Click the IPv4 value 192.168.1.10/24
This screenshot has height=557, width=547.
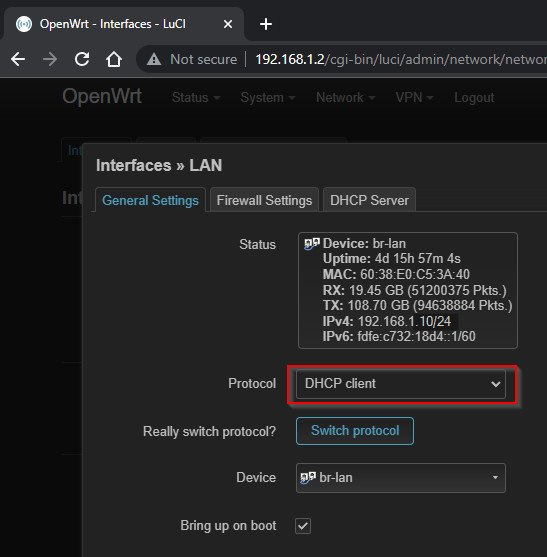(404, 321)
